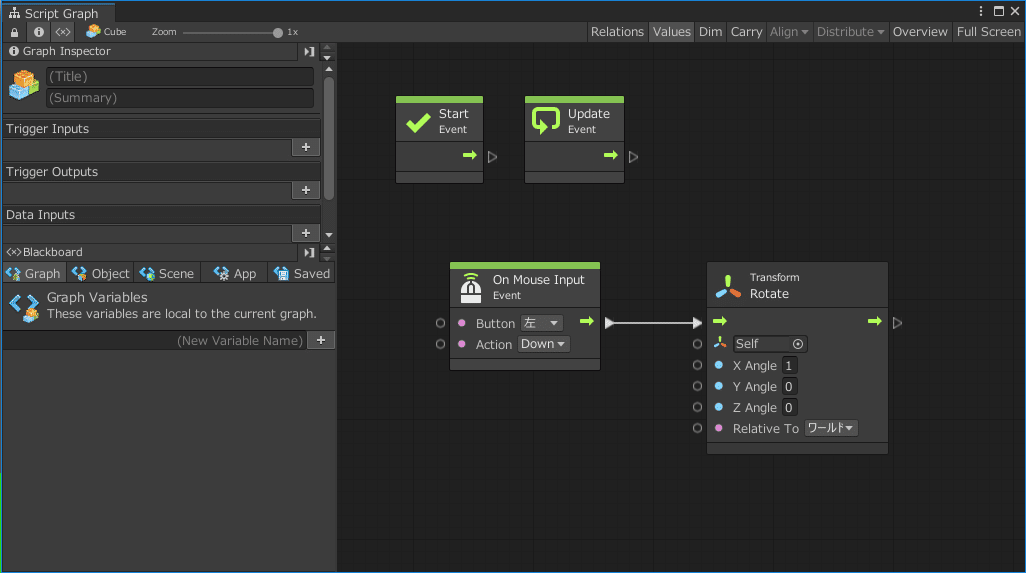The image size is (1026, 573).
Task: Open the Relative To dropdown
Action: click(831, 428)
